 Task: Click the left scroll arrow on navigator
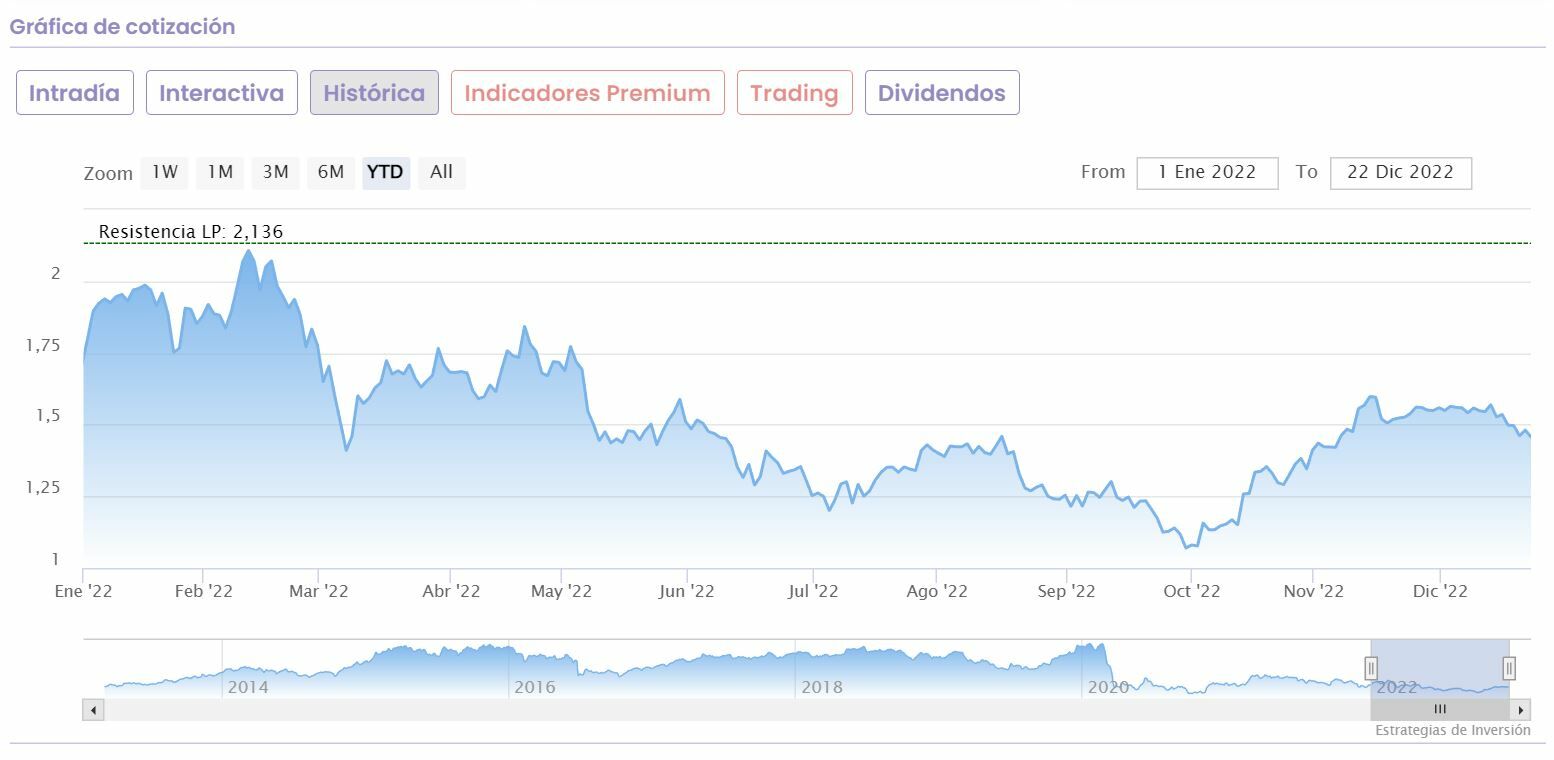[93, 710]
